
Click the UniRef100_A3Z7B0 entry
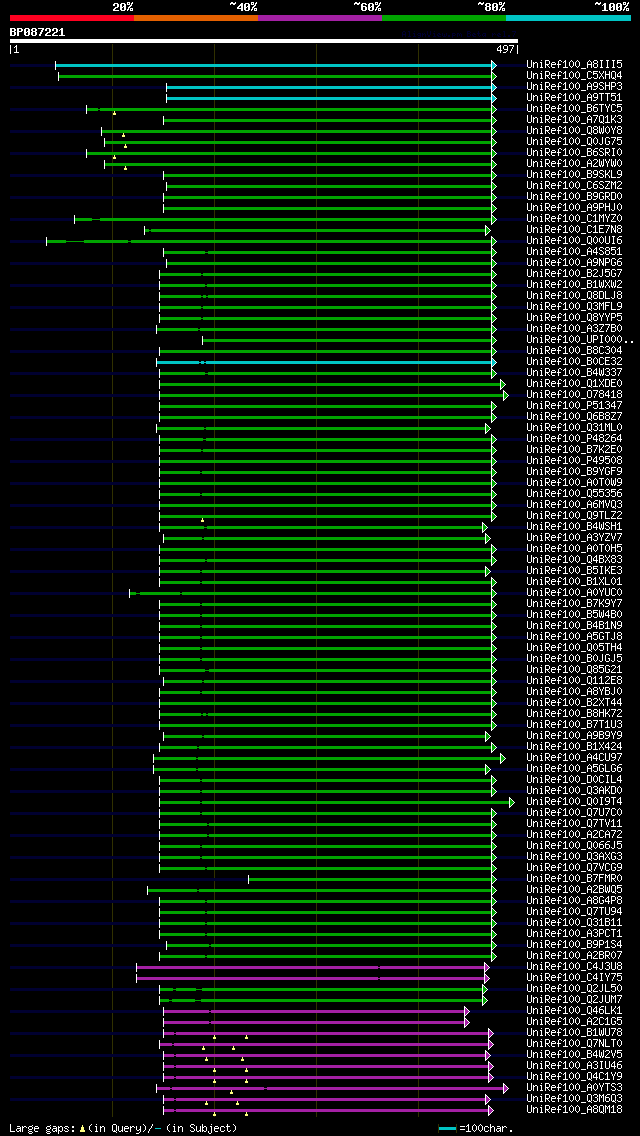[574, 329]
